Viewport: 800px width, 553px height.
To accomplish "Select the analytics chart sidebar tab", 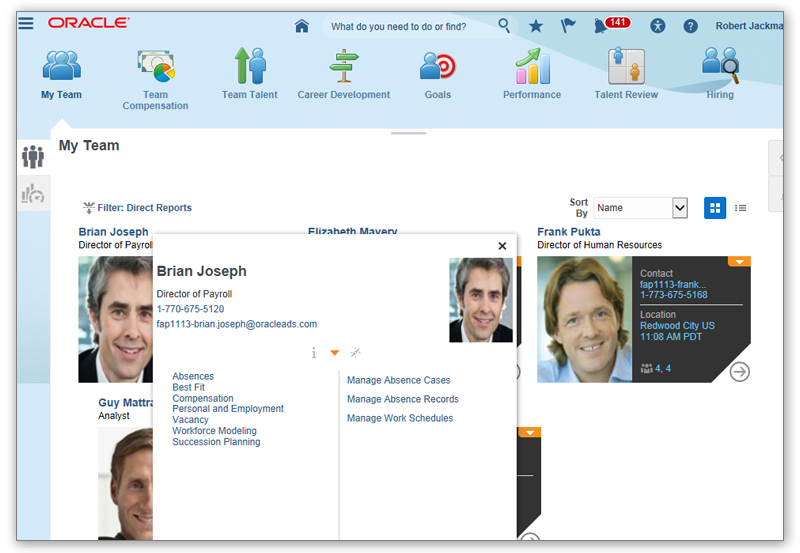I will 33,193.
